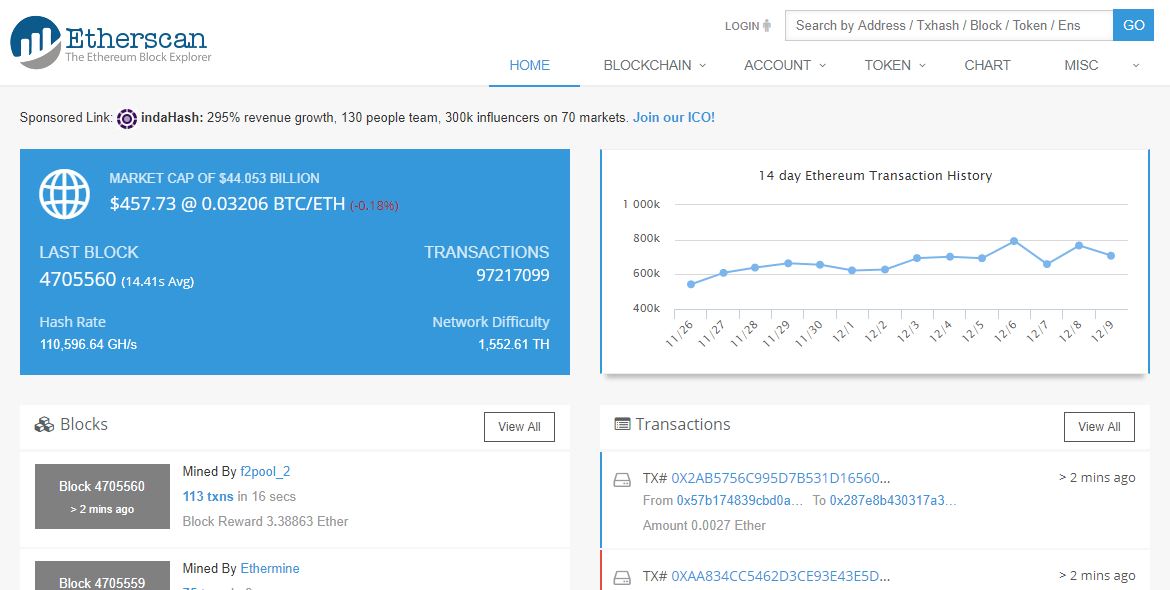Select the Block 4705560 tile
This screenshot has height=590, width=1170.
[102, 497]
